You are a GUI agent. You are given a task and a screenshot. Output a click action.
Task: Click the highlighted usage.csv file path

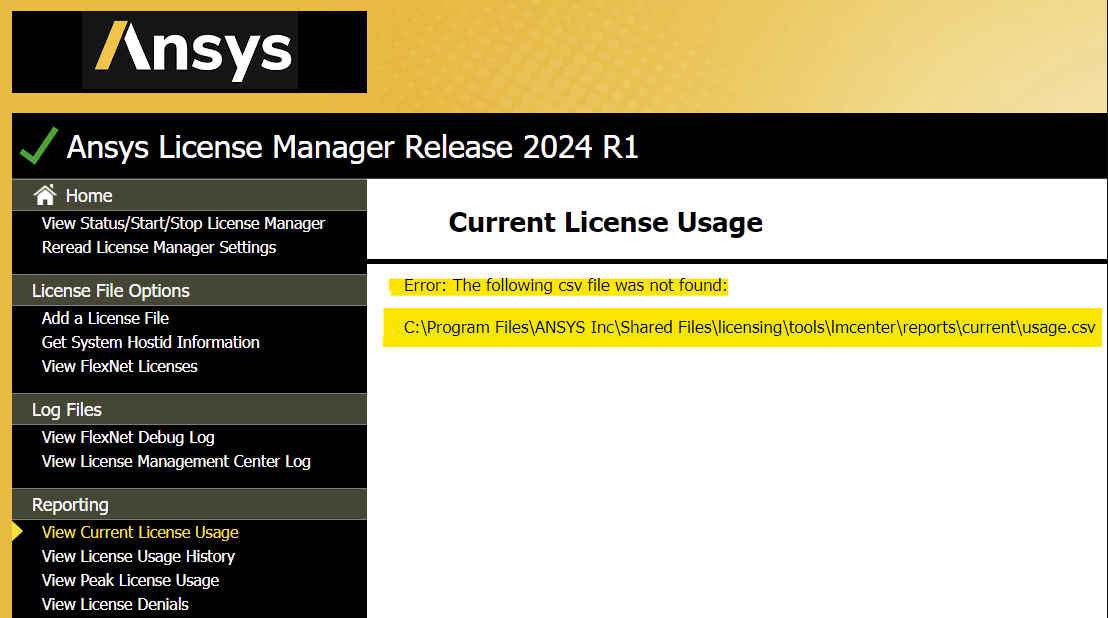click(x=749, y=328)
